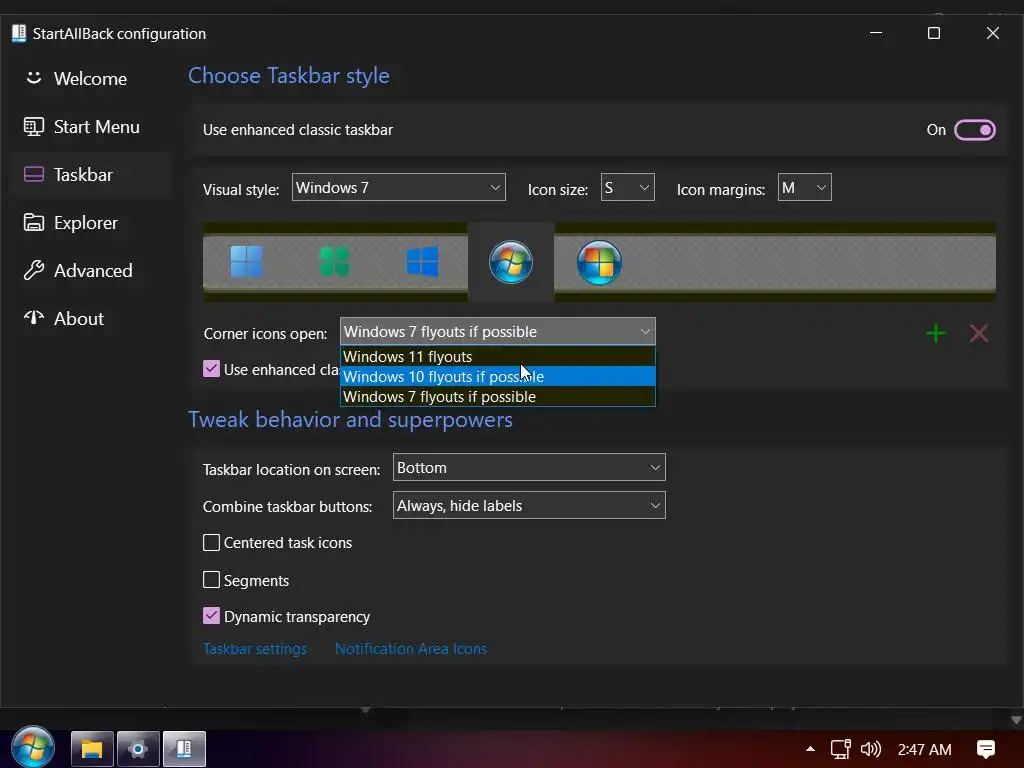Uncheck the partially hidden 'Use enhanced cla...' checkbox
Image resolution: width=1024 pixels, height=768 pixels.
[211, 369]
